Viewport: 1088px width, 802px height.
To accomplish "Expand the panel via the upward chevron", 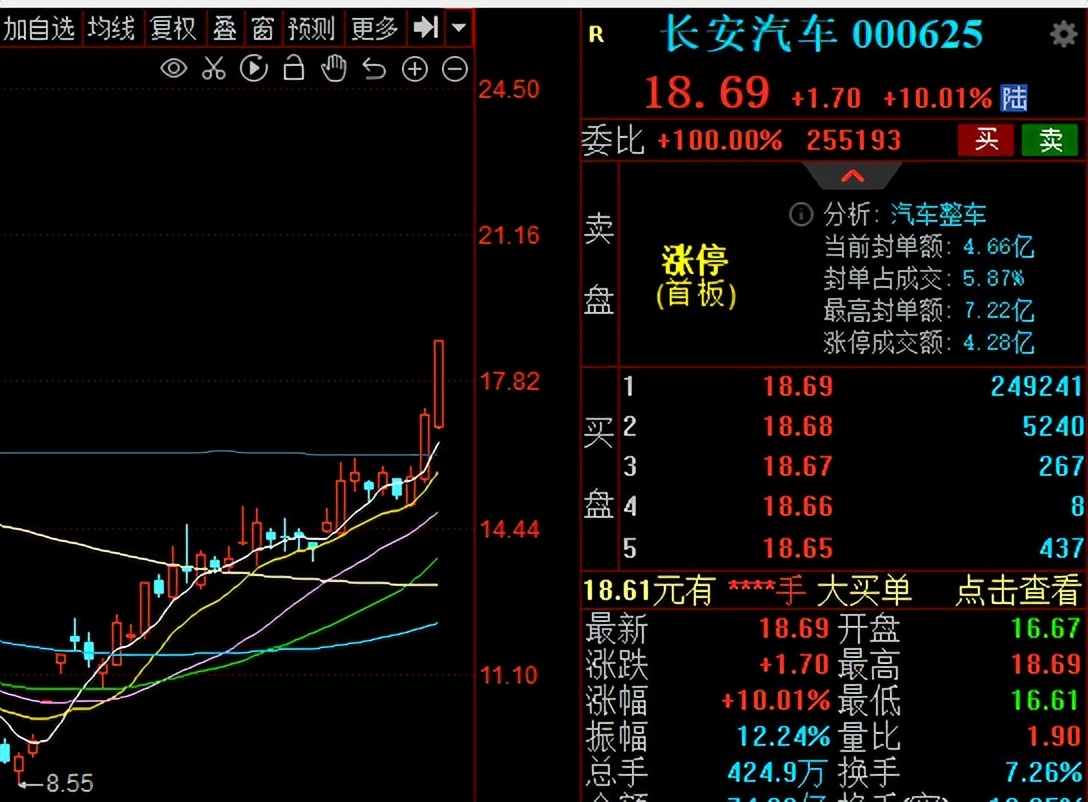I will [852, 176].
